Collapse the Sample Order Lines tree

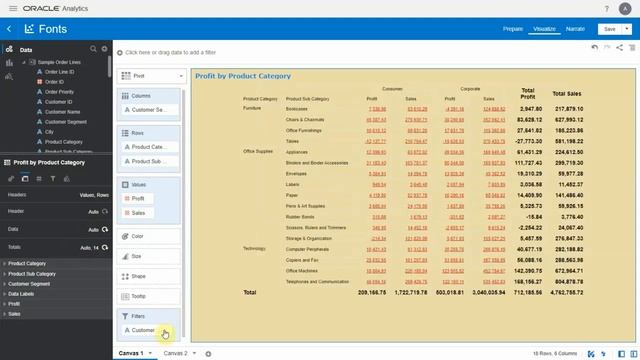pyautogui.click(x=24, y=62)
